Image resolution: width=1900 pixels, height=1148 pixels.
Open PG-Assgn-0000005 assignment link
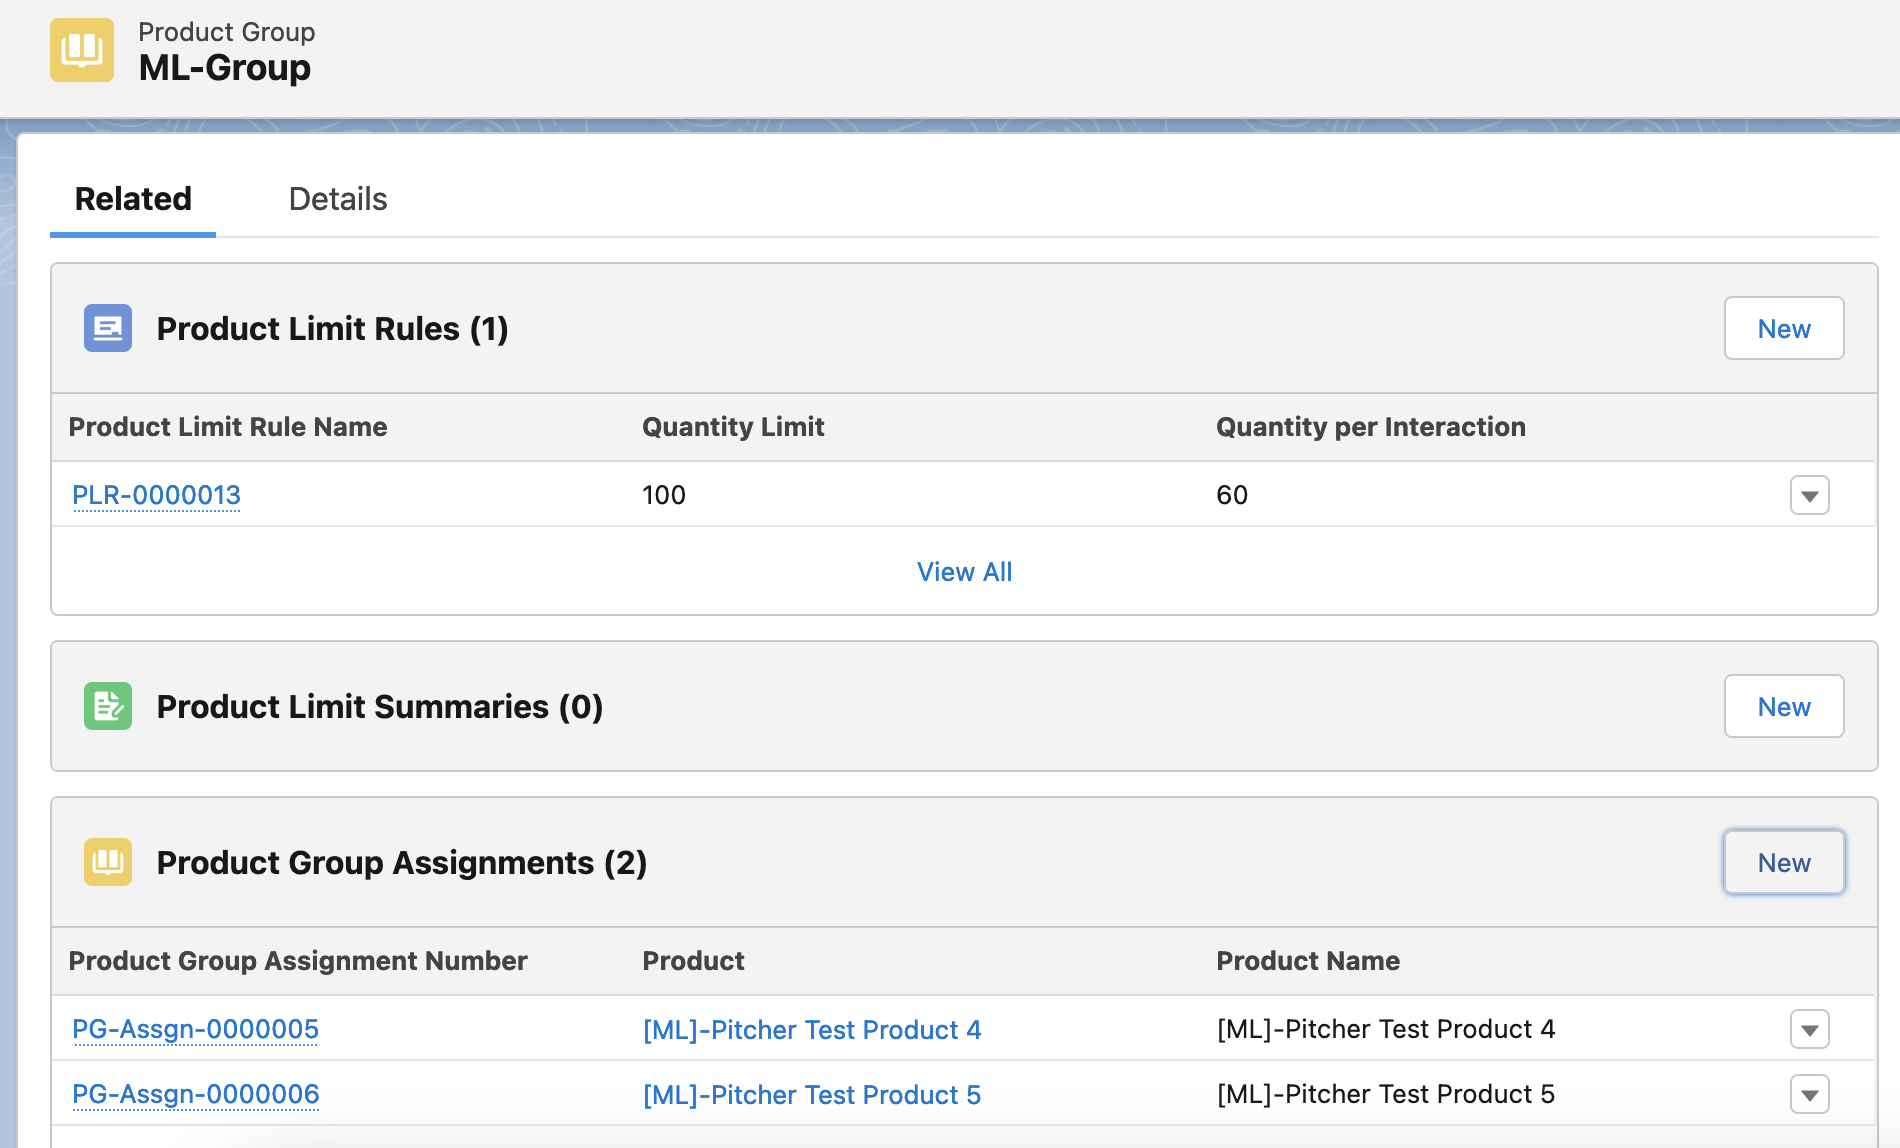tap(195, 1029)
